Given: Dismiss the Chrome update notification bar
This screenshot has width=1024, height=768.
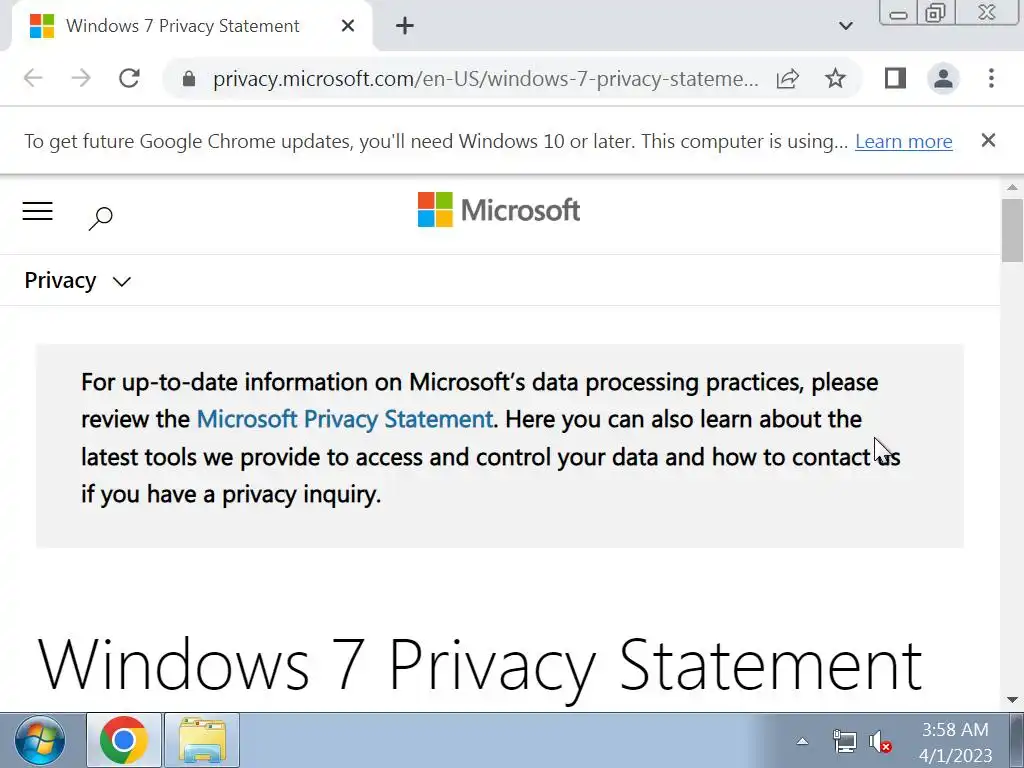Looking at the screenshot, I should pyautogui.click(x=988, y=141).
